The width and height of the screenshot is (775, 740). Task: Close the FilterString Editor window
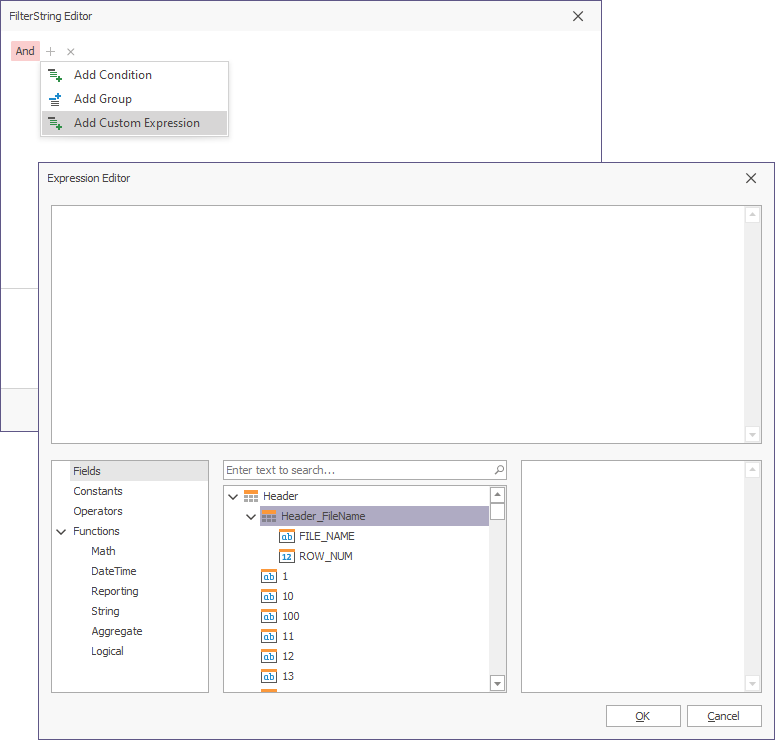[578, 16]
